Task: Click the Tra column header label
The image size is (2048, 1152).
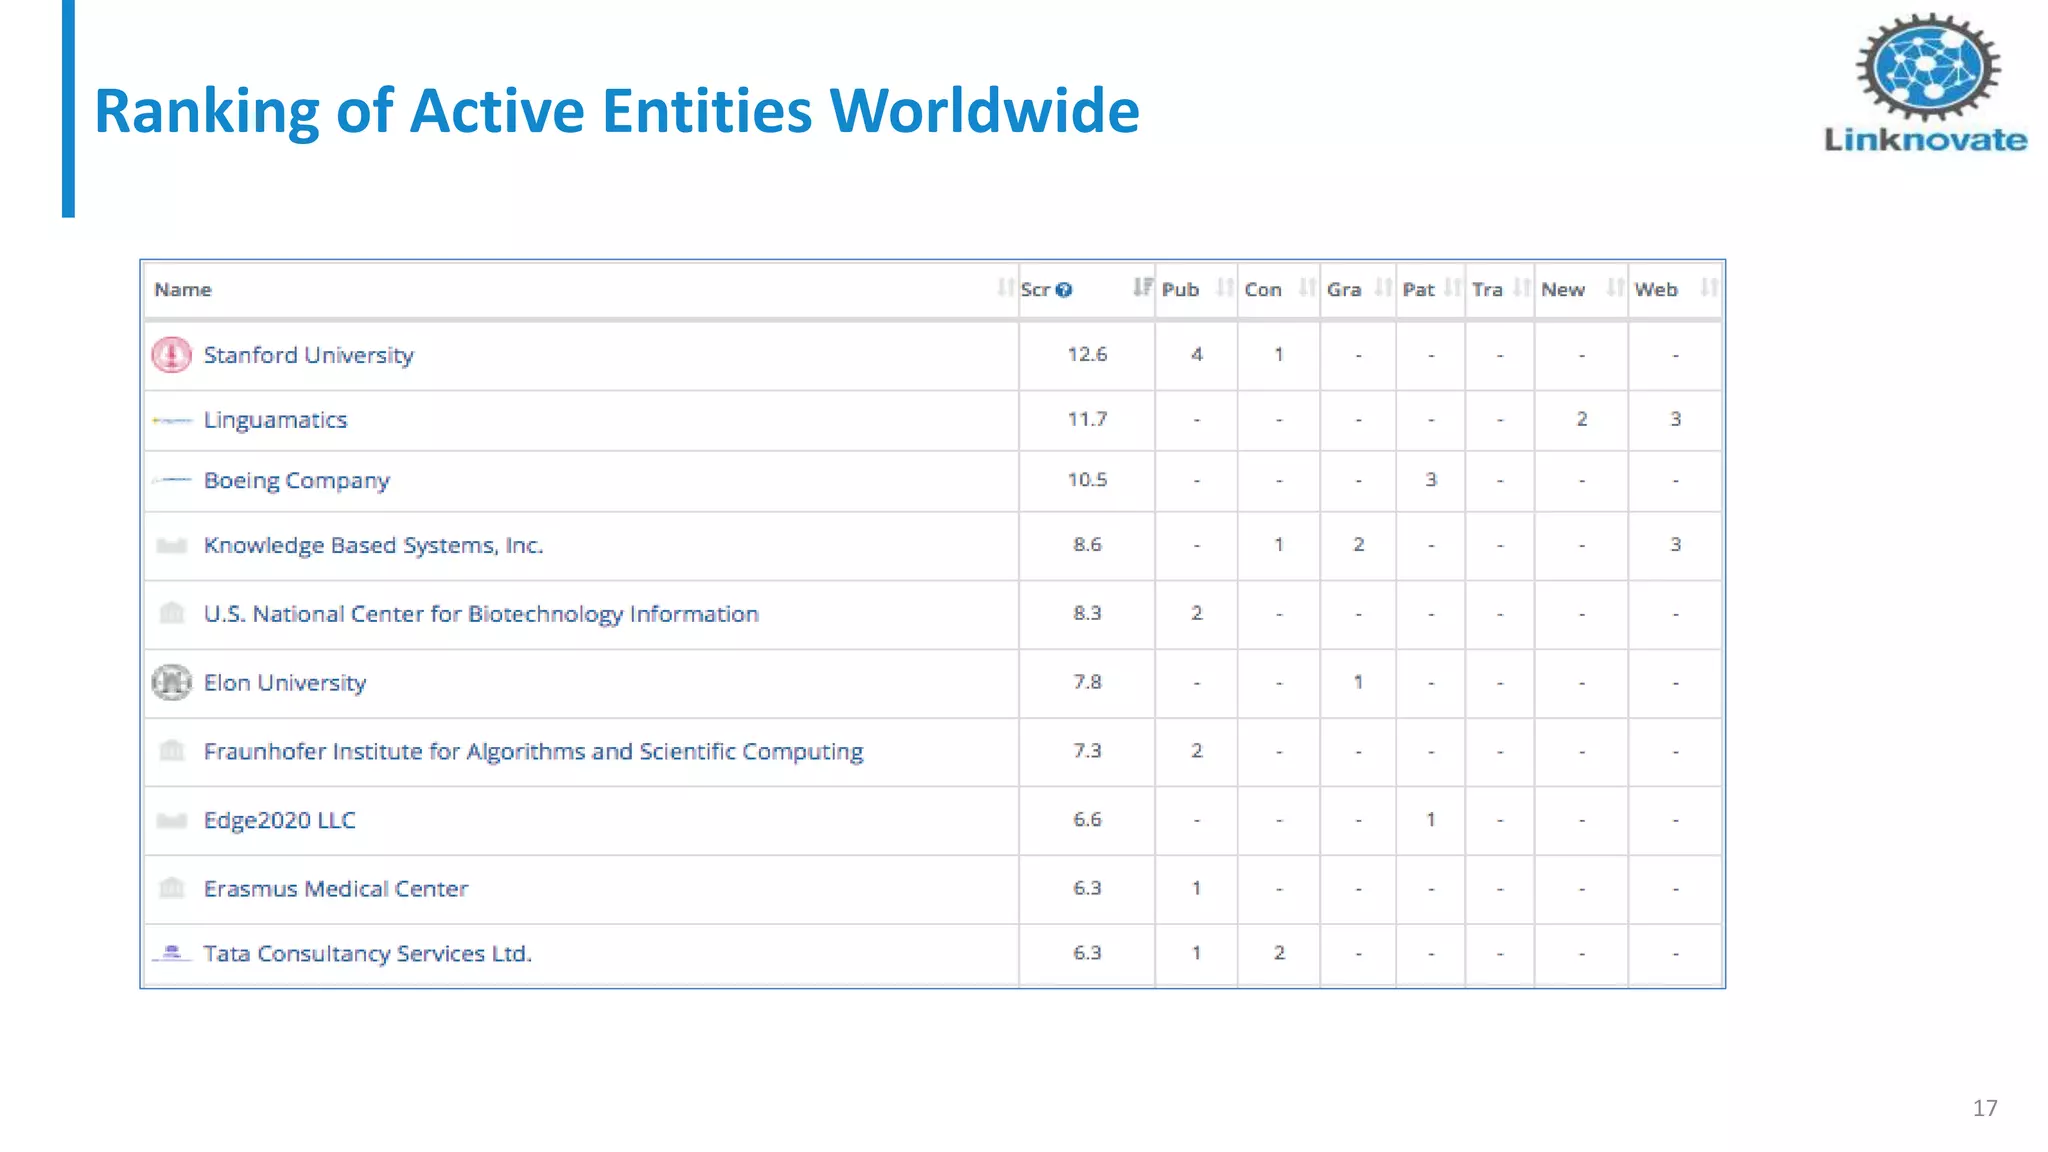Action: coord(1487,289)
